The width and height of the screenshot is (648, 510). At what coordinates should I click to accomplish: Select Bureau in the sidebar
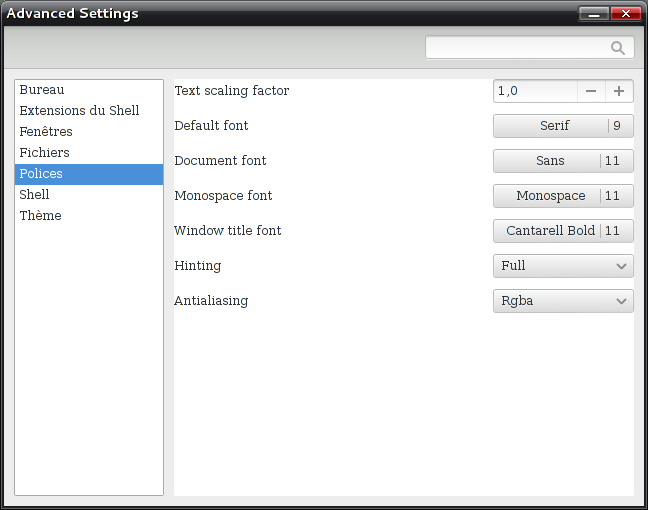coord(42,90)
